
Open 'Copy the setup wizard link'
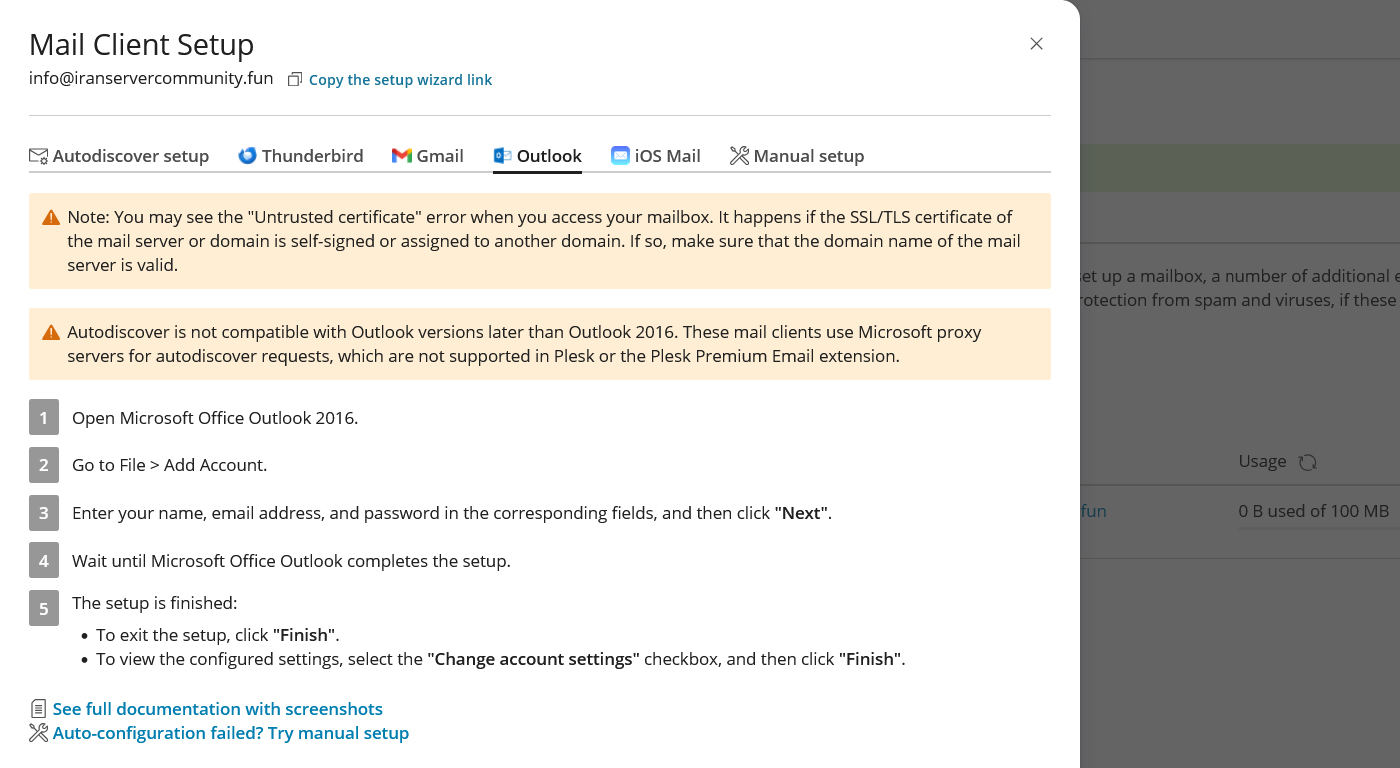(x=400, y=79)
